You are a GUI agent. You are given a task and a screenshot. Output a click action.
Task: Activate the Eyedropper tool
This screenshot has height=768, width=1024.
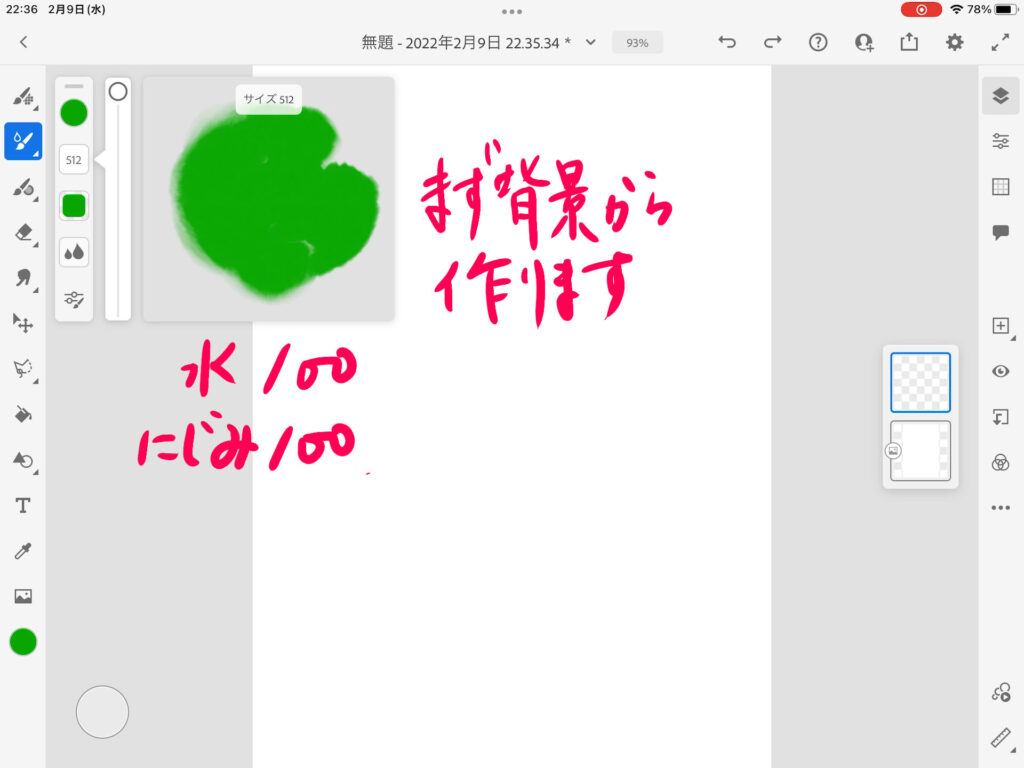22,551
